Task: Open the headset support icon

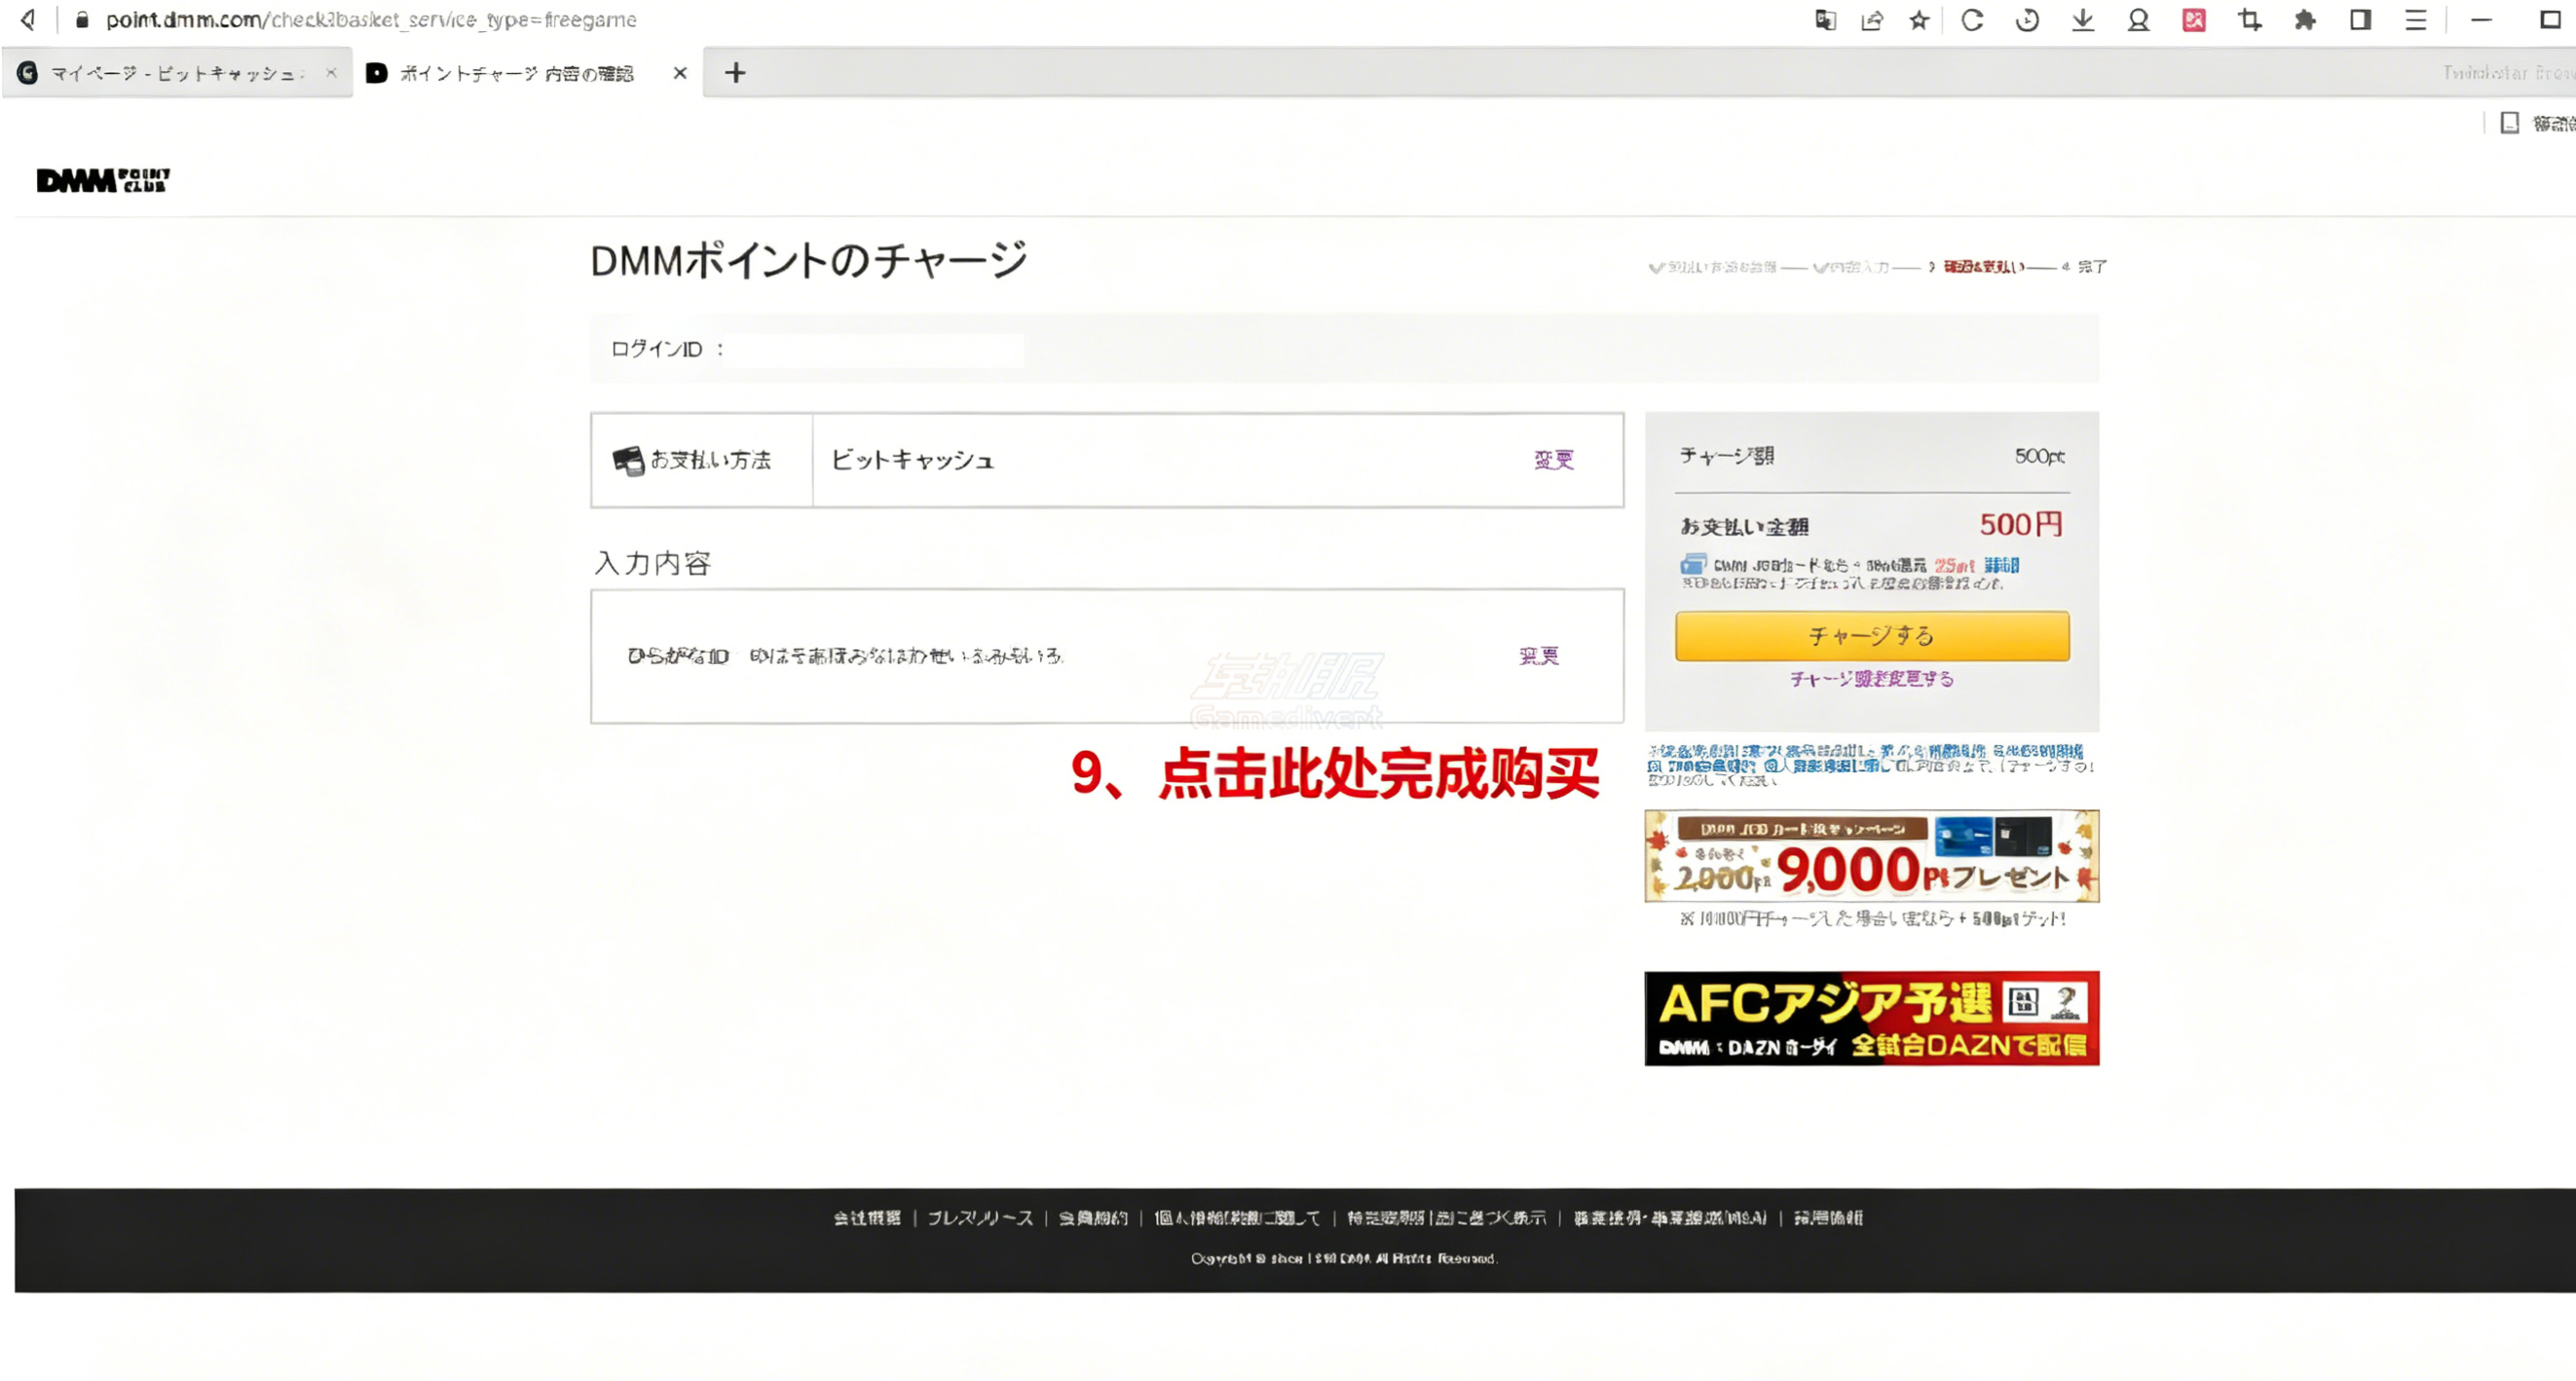Action: pyautogui.click(x=2138, y=20)
